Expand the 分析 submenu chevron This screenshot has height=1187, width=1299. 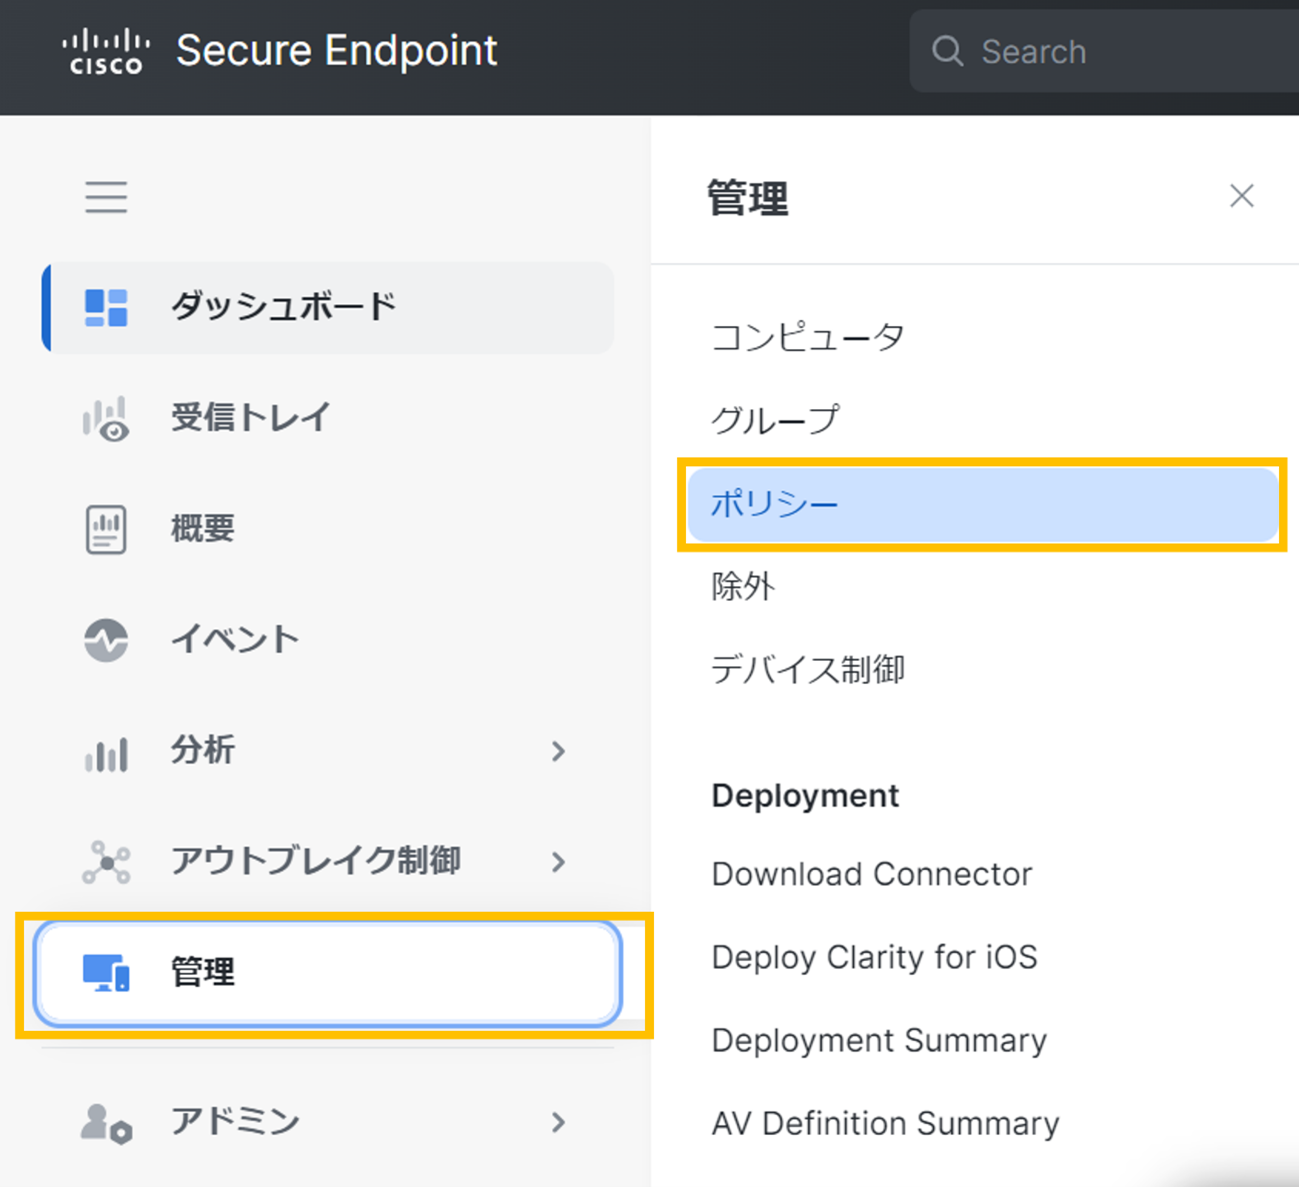coord(558,751)
